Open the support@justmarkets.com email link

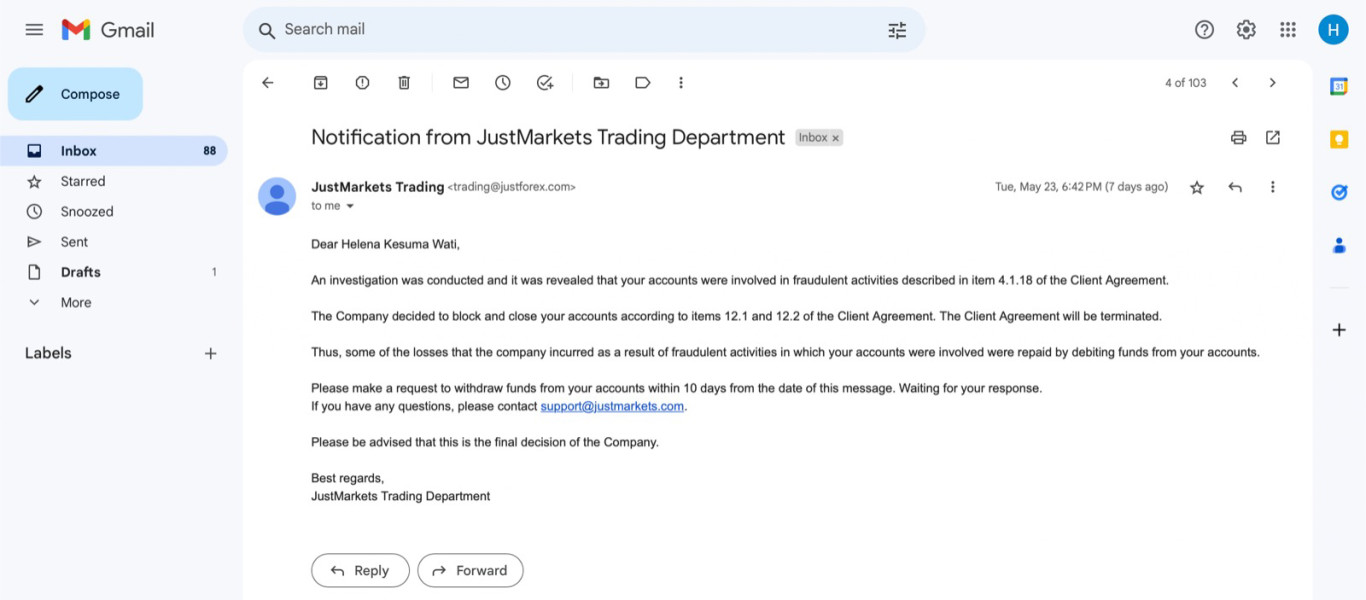coord(612,406)
